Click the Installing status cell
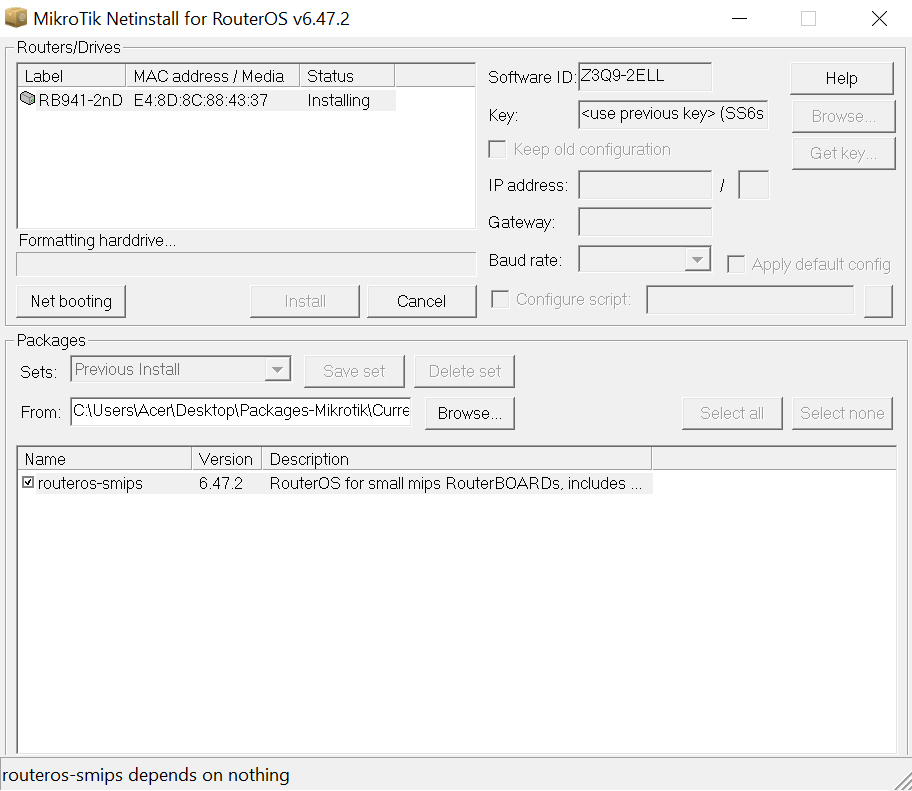The height and width of the screenshot is (791, 912). point(339,100)
